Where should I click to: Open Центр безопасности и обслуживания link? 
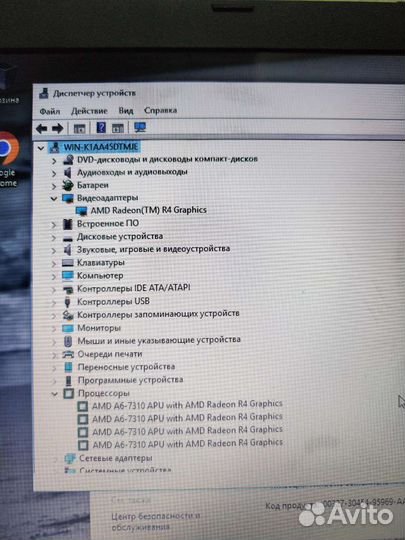pyautogui.click(x=155, y=521)
